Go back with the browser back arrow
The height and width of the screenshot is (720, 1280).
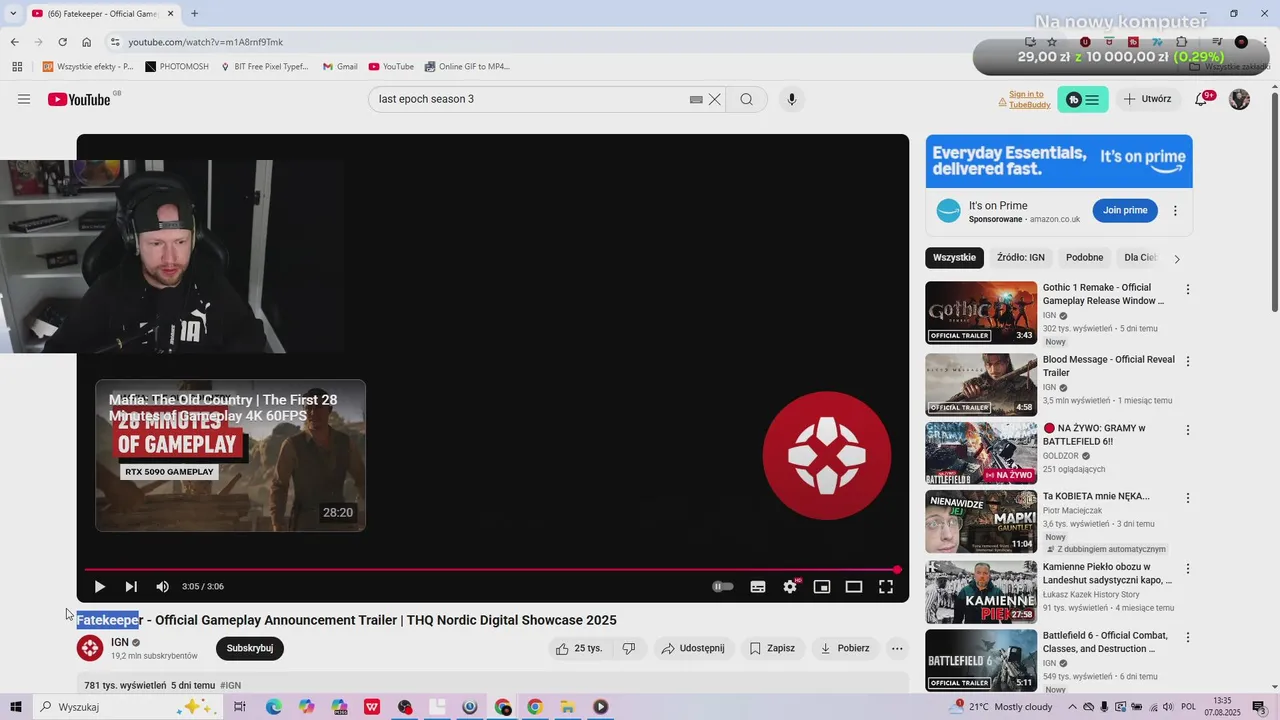click(x=14, y=42)
